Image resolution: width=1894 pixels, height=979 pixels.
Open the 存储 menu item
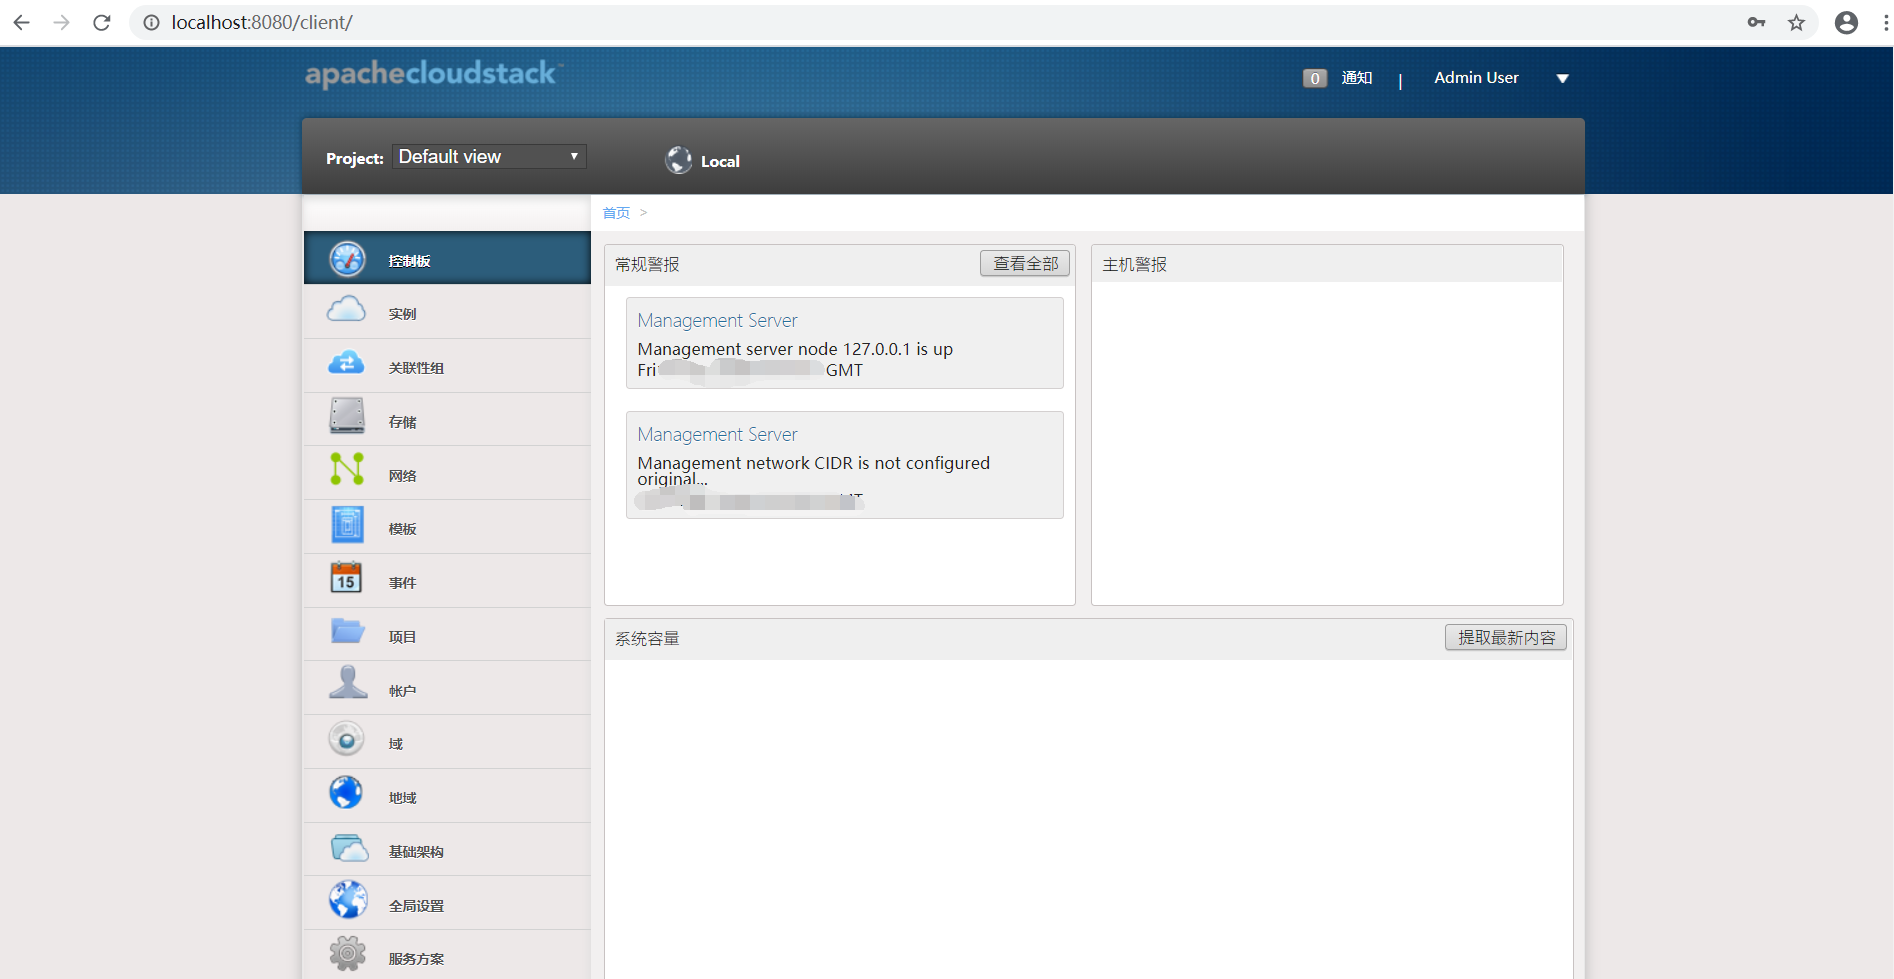point(447,420)
